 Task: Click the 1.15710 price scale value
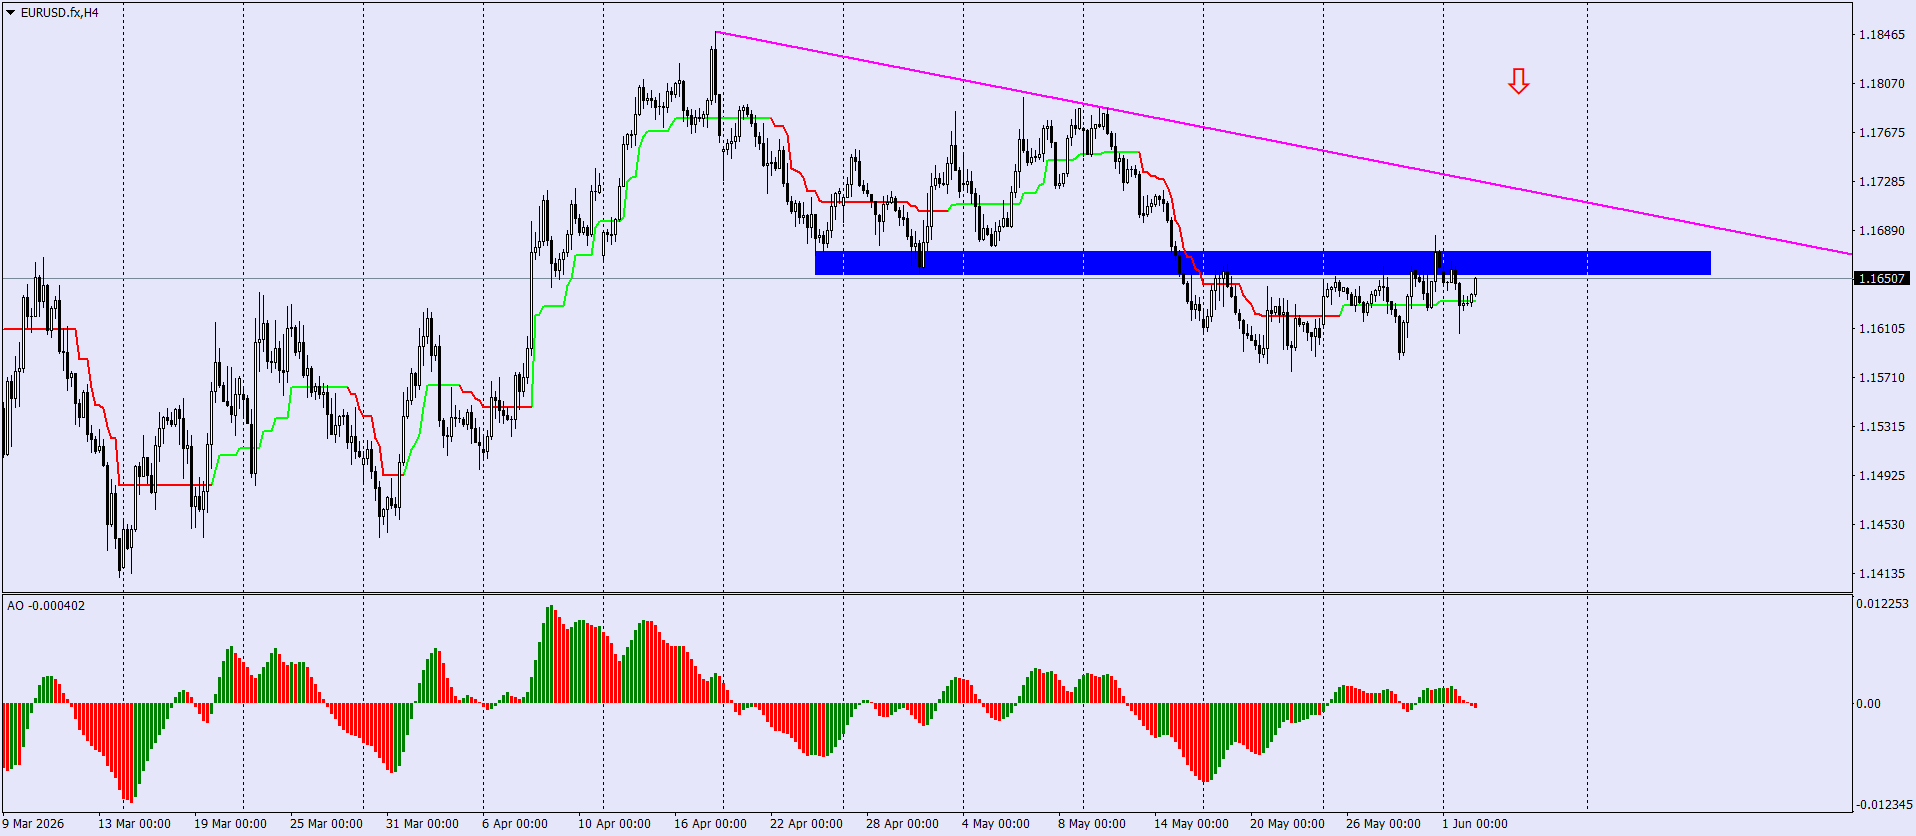click(x=1881, y=378)
